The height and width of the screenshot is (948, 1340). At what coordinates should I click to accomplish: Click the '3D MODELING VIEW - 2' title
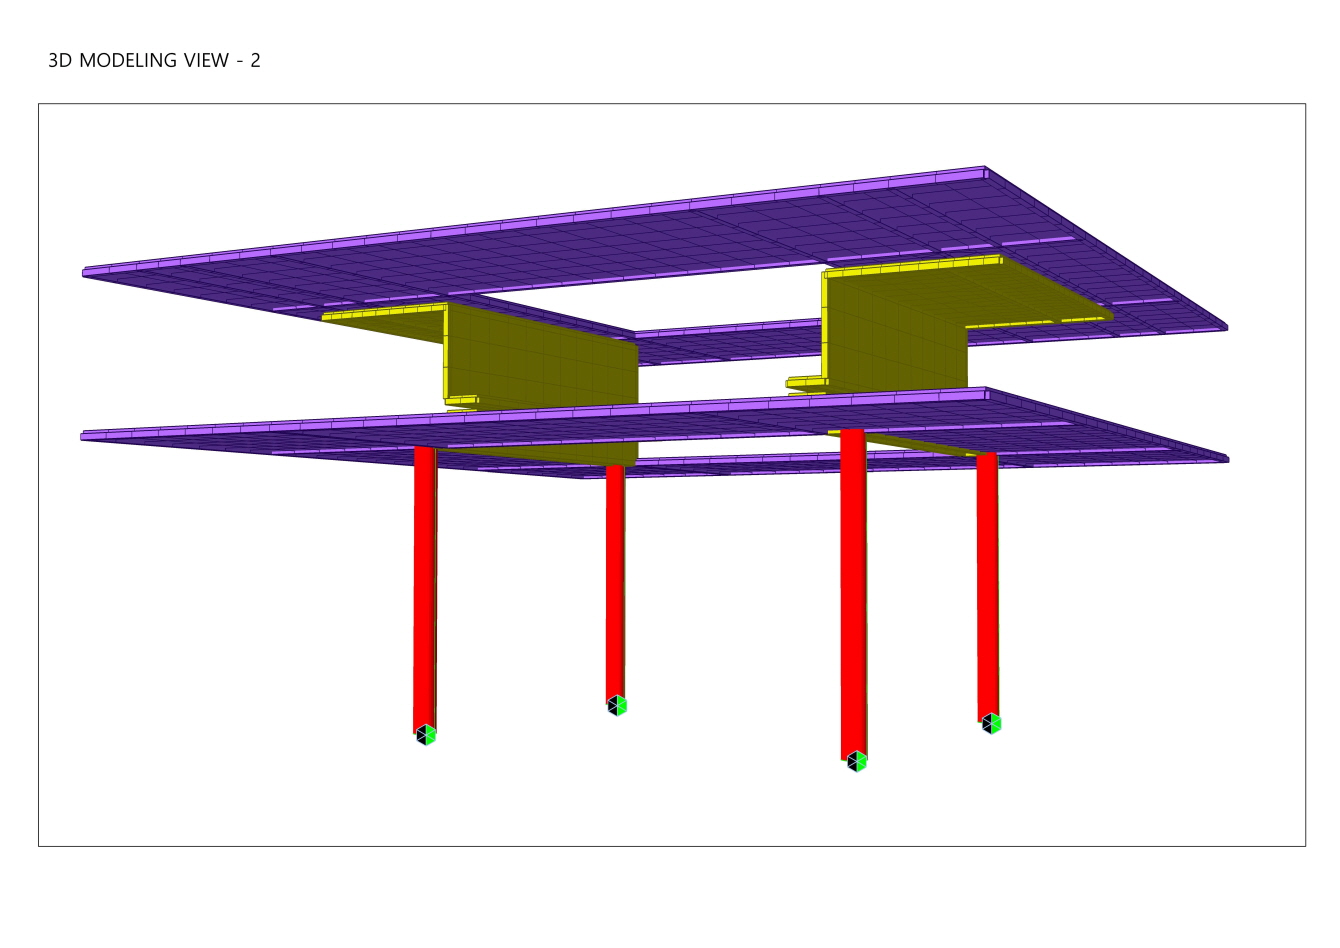(154, 60)
